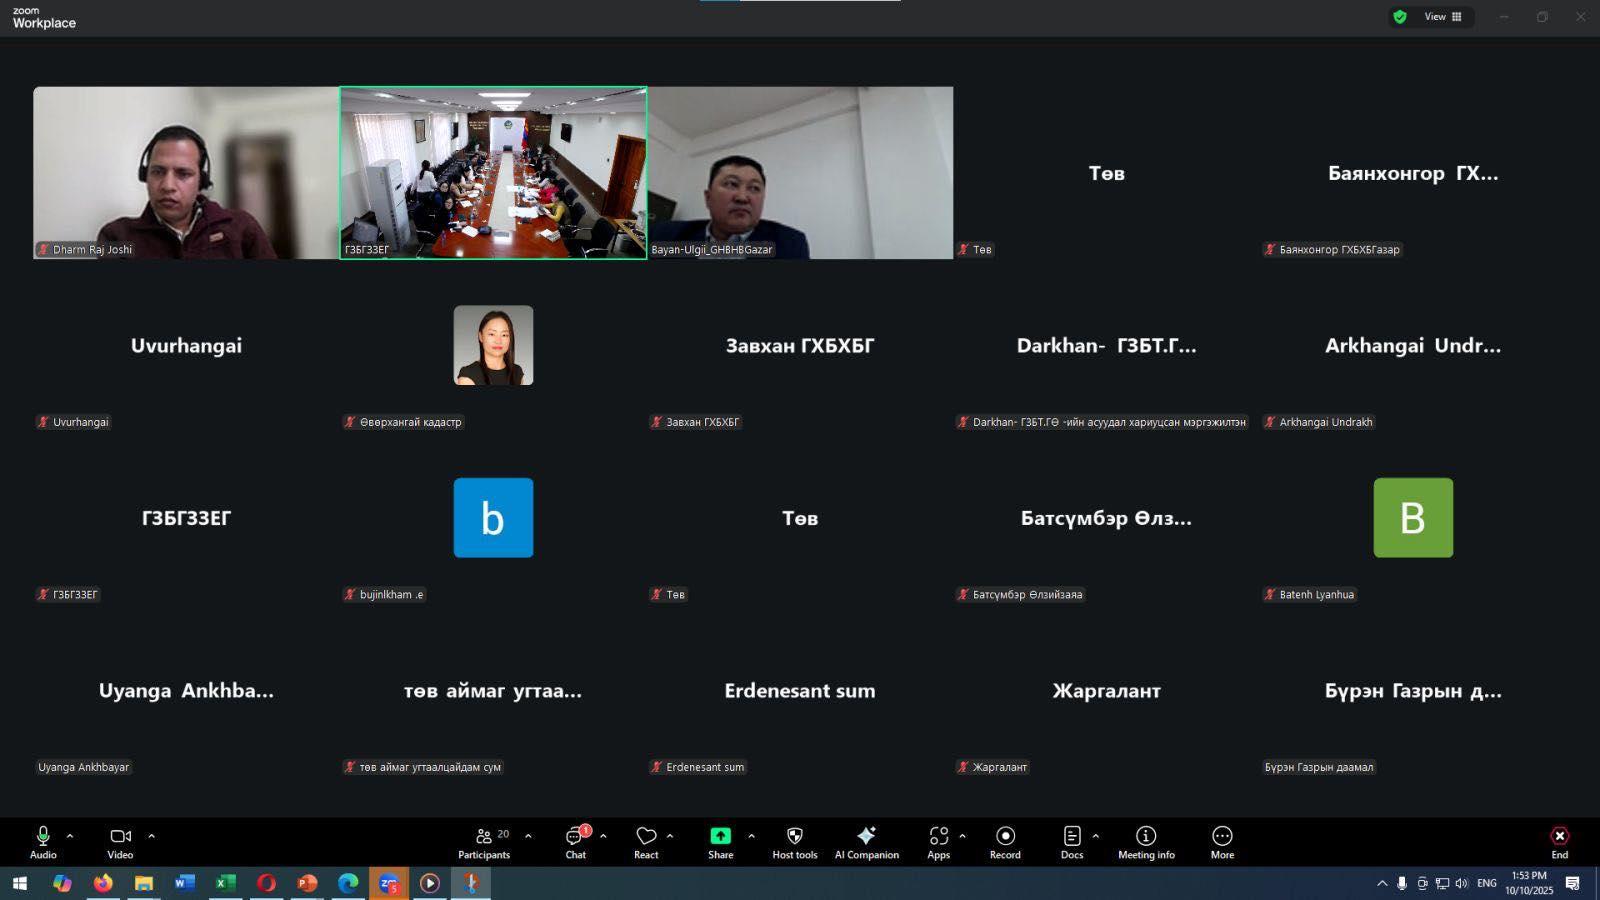The image size is (1600, 900).
Task: Open Firefox from the Windows taskbar
Action: tap(103, 883)
